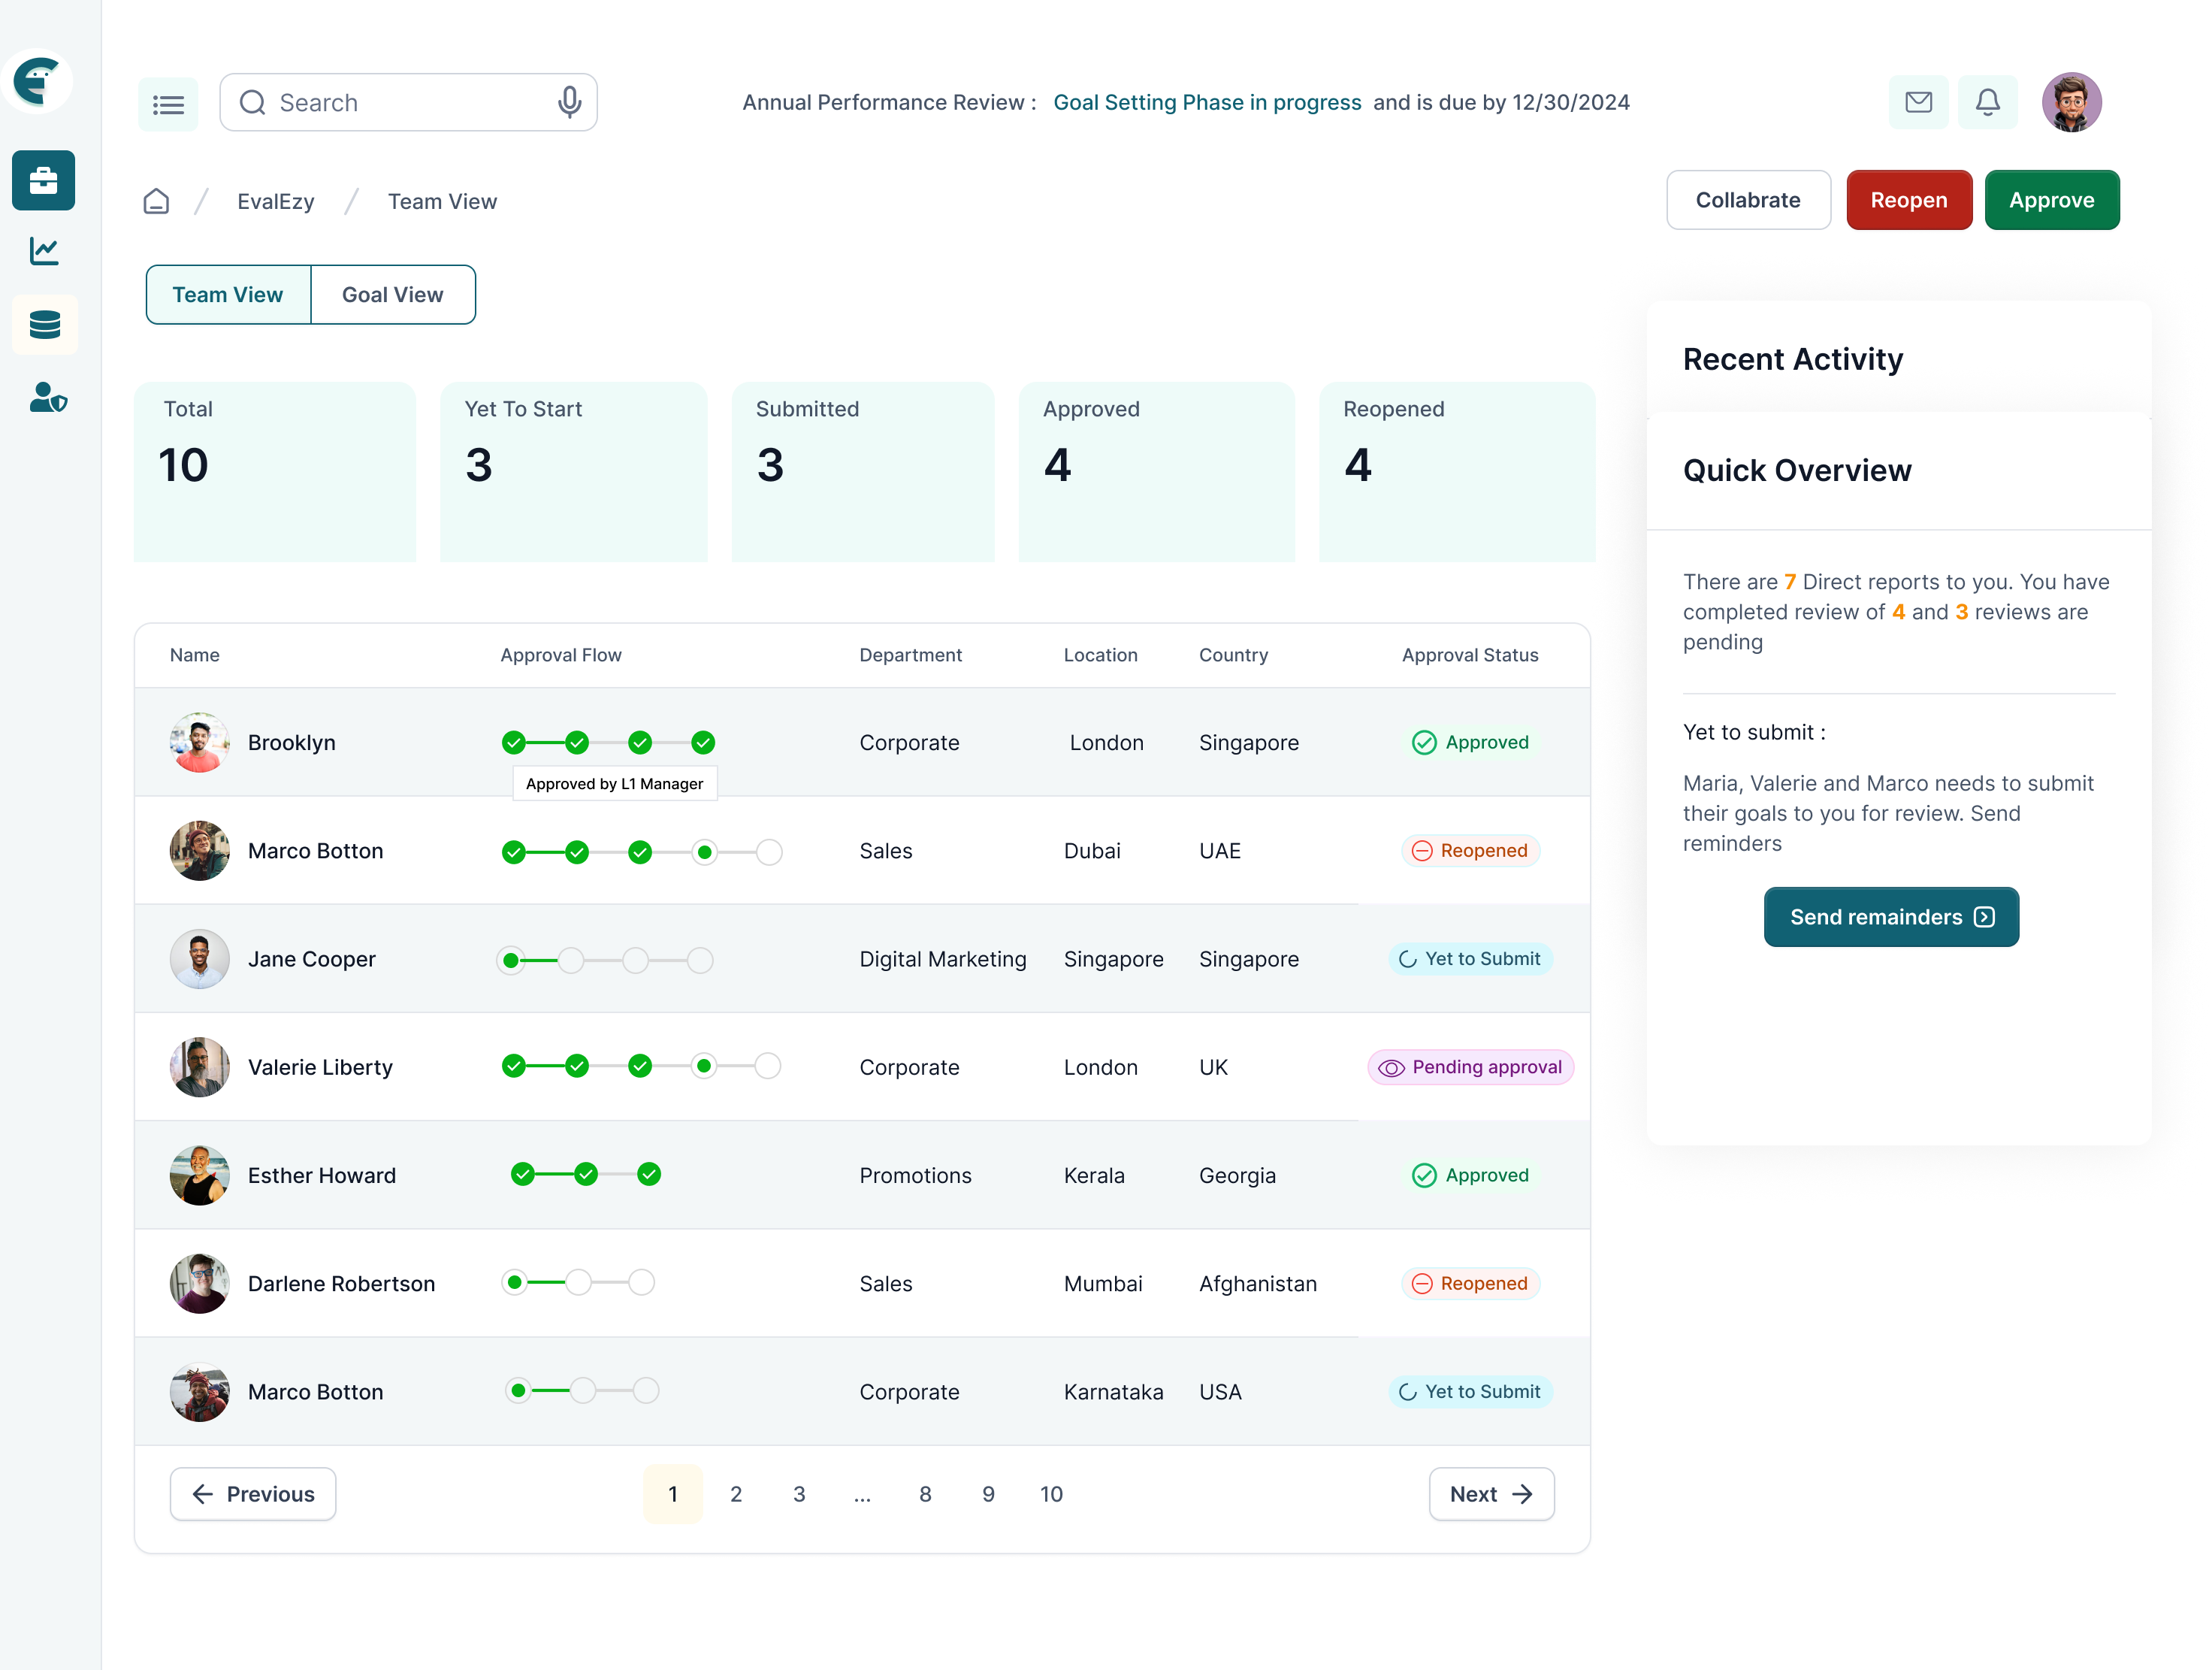Click Esther Howard's last approval flow checkmark
This screenshot has width=2212, height=1670.
pyautogui.click(x=649, y=1174)
